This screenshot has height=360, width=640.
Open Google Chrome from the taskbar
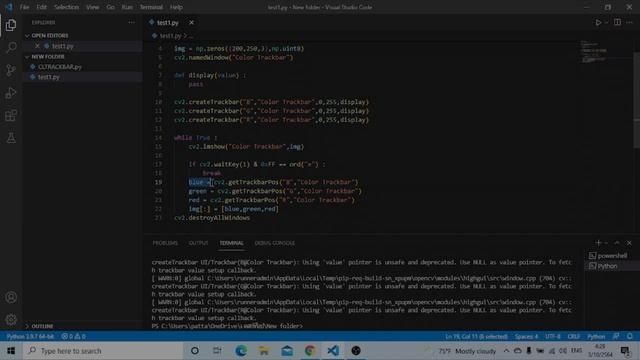pyautogui.click(x=310, y=351)
